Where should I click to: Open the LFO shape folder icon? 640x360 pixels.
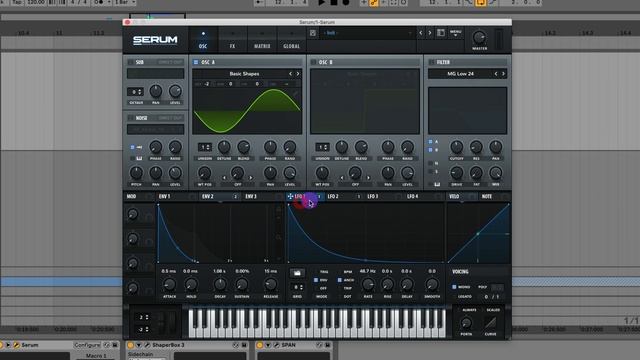tap(297, 273)
